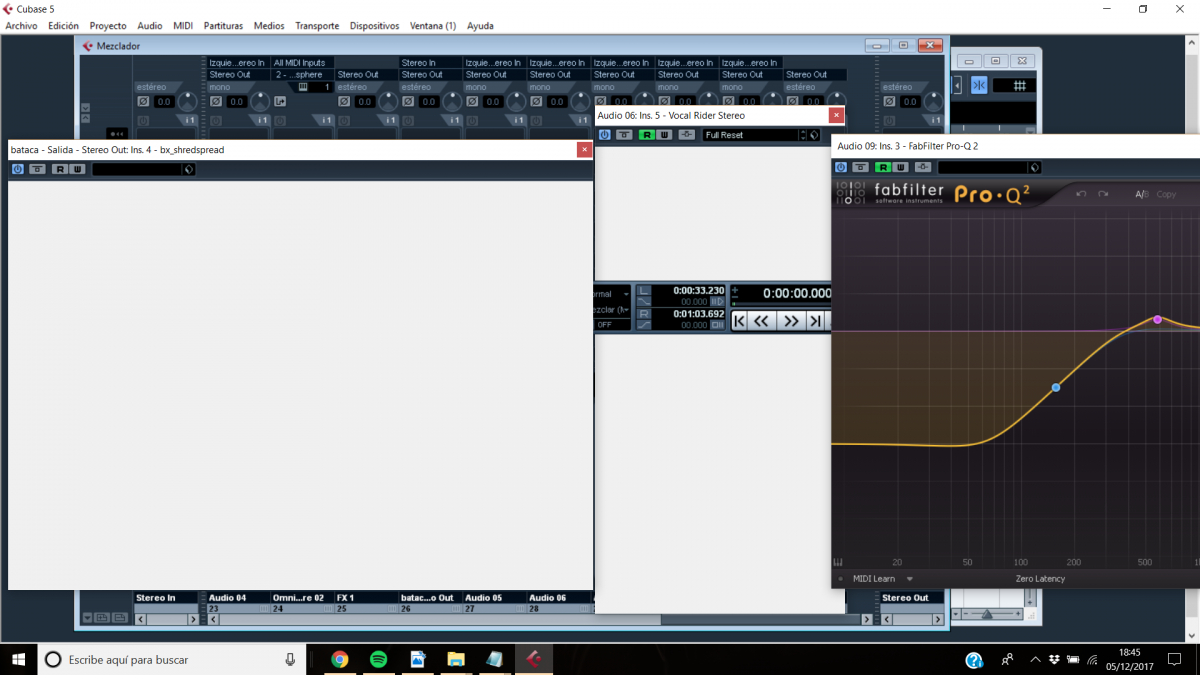This screenshot has height=675, width=1200.
Task: Click grid icon in background window toolbar
Action: 1019,86
